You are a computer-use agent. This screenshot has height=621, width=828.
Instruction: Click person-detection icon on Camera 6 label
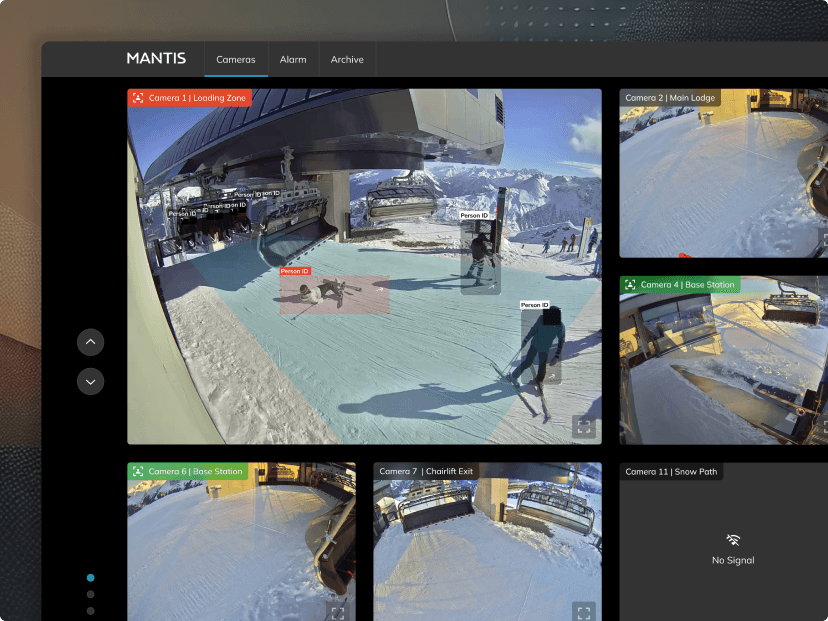point(138,471)
